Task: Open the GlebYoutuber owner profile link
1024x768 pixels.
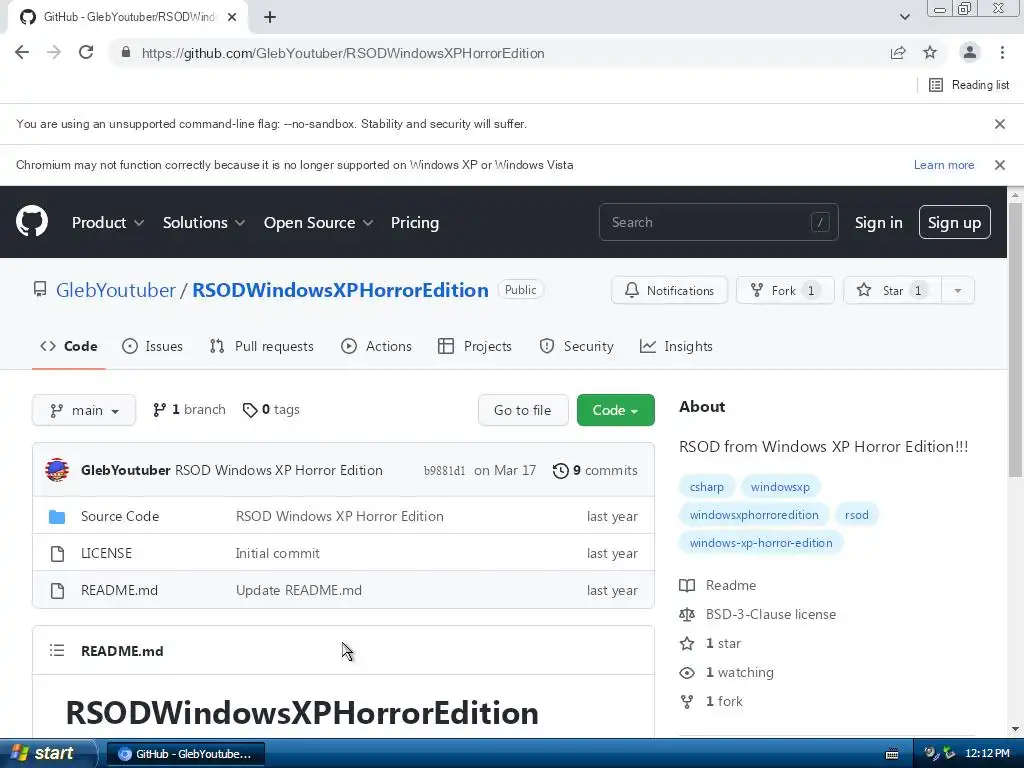Action: point(116,290)
